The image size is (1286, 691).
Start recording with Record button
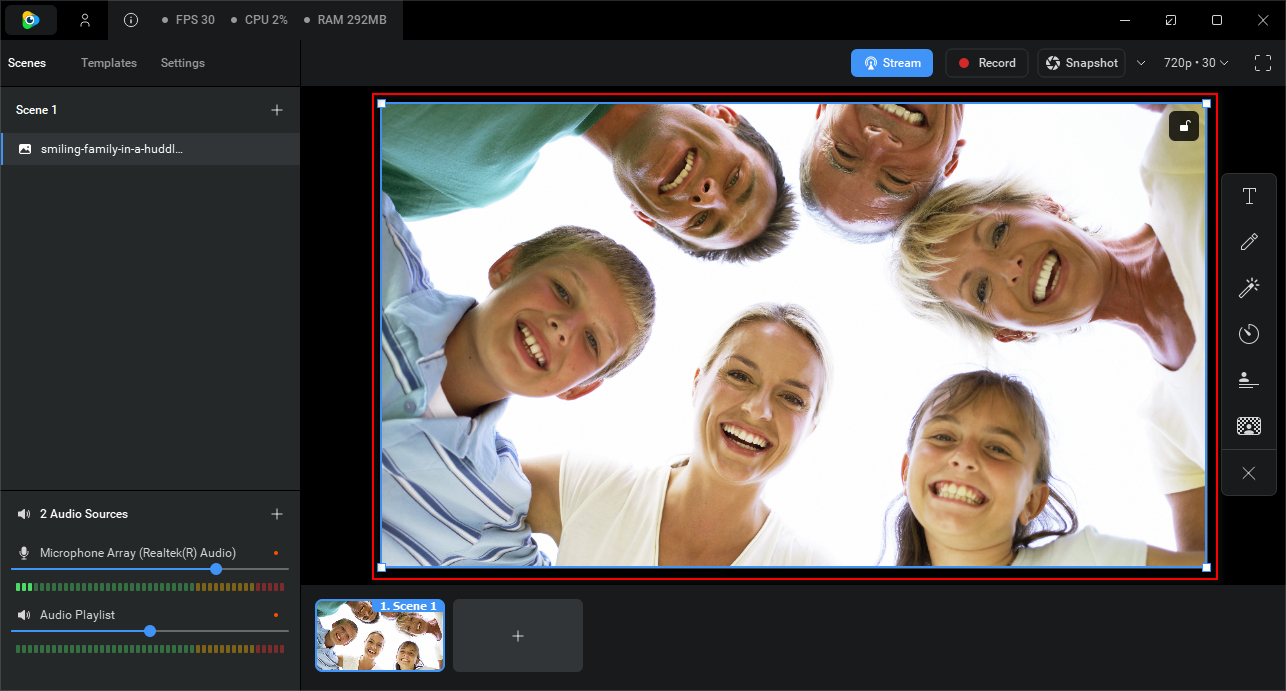click(x=987, y=63)
